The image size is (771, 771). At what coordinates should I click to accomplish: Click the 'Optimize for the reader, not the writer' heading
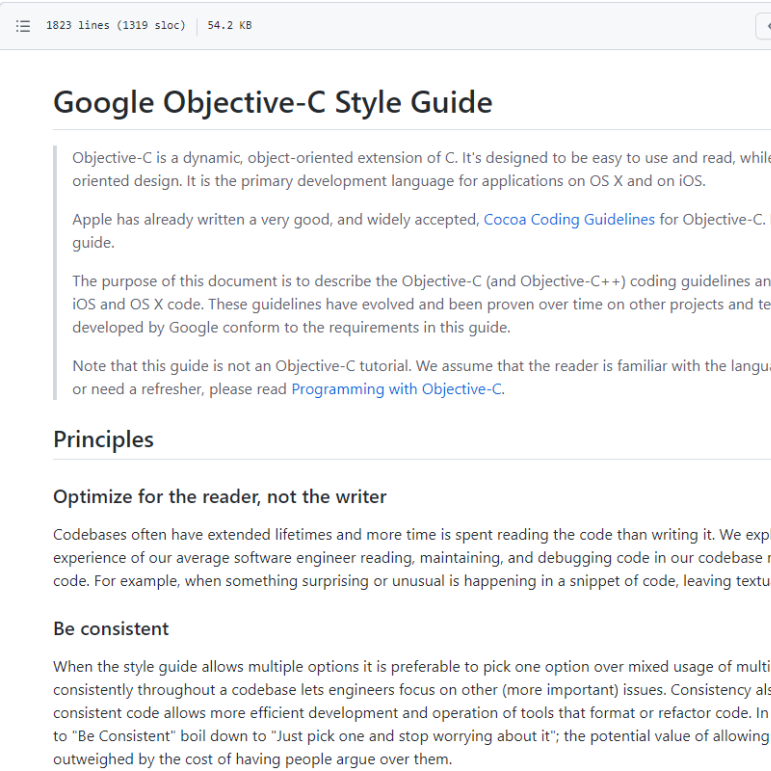[x=220, y=497]
